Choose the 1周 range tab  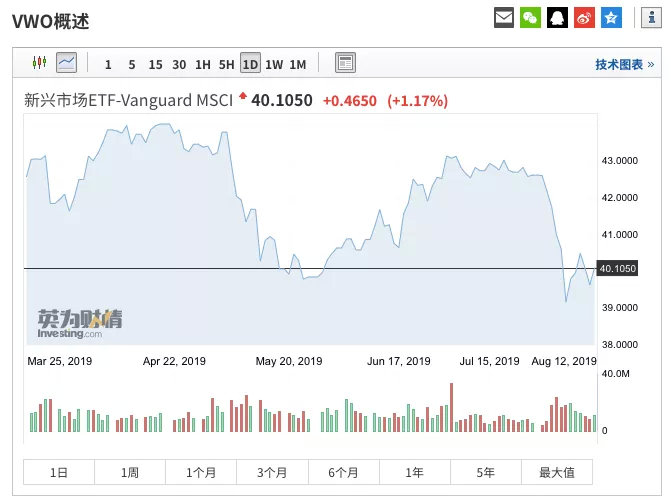(x=130, y=472)
